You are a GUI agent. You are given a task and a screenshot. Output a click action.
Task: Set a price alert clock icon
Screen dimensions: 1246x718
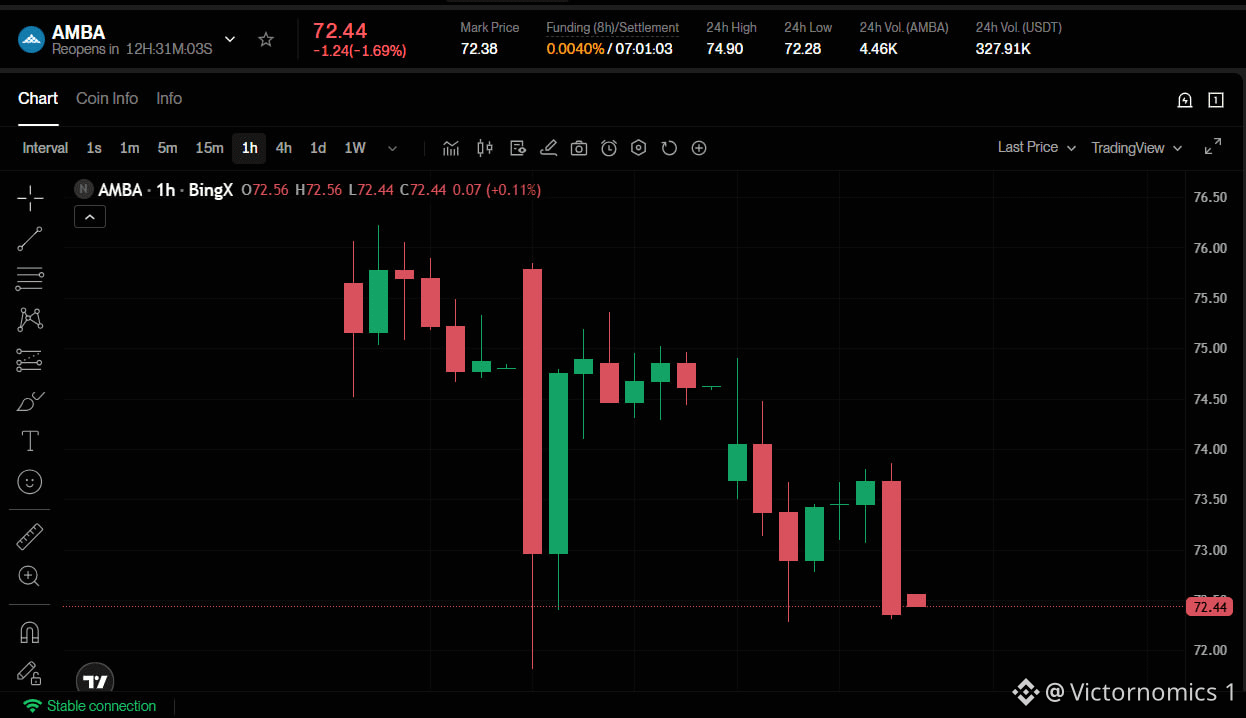coord(609,148)
